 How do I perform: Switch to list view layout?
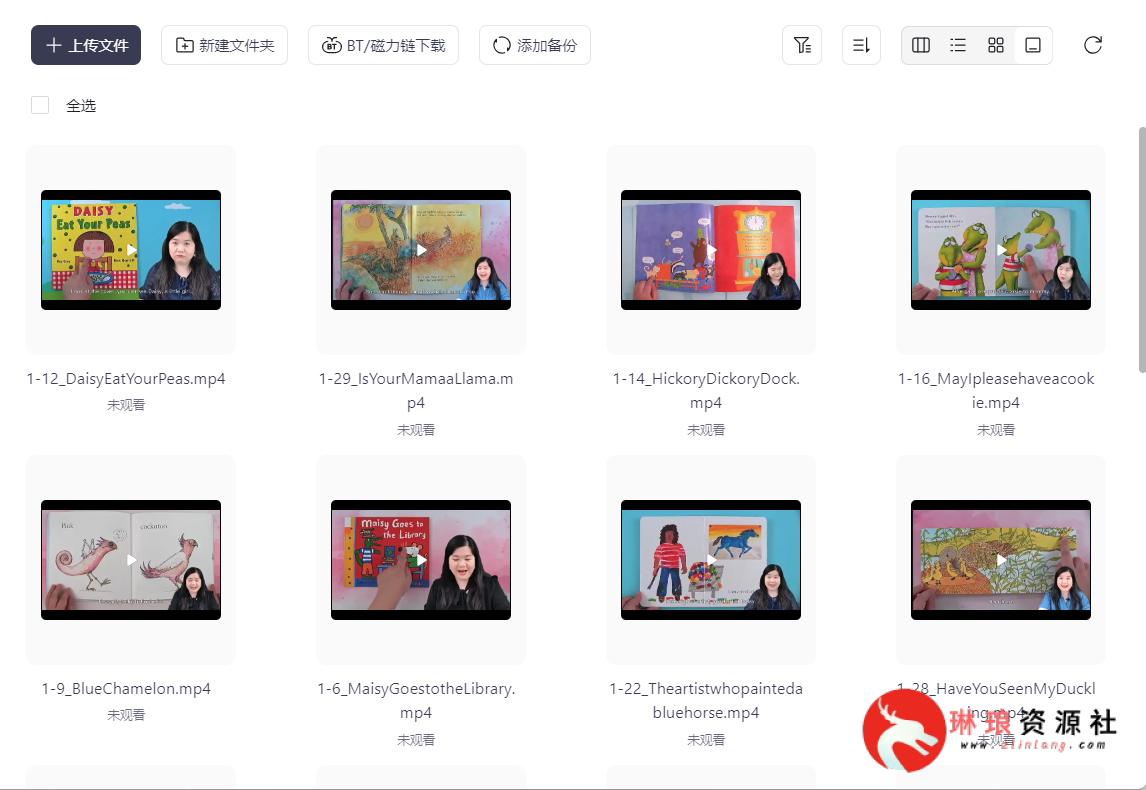pyautogui.click(x=958, y=45)
